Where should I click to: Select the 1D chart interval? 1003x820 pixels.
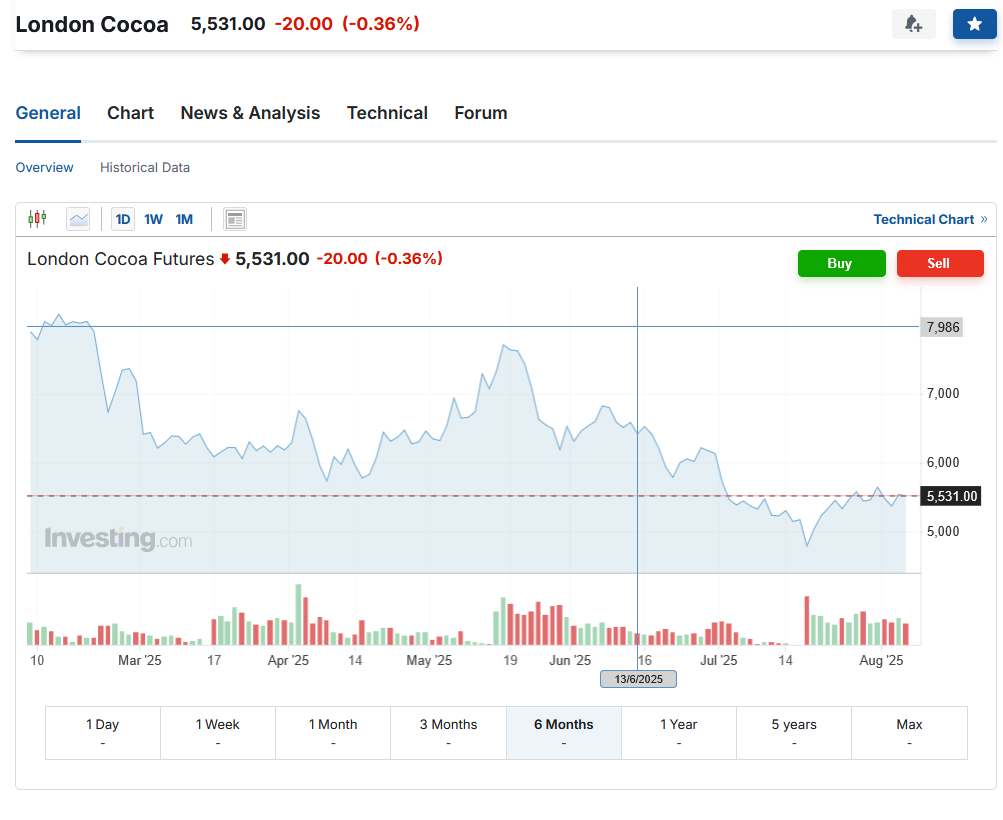123,219
